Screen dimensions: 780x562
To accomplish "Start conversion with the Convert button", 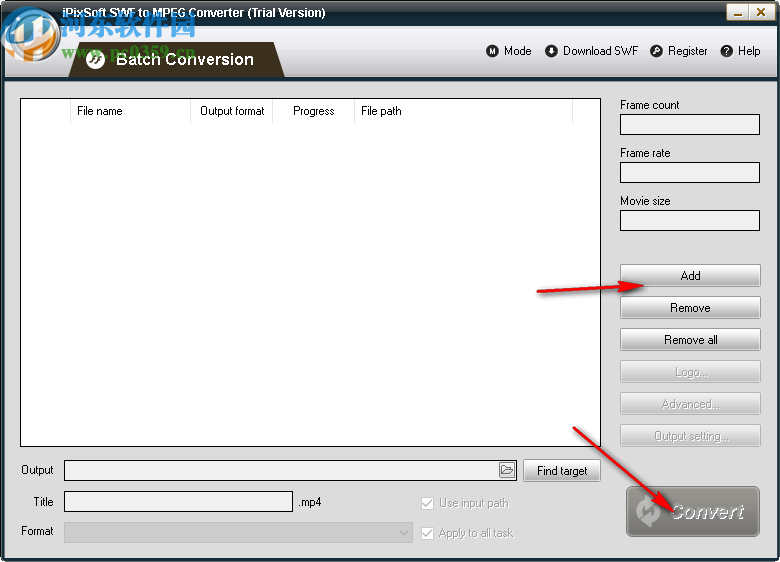I will (x=692, y=511).
